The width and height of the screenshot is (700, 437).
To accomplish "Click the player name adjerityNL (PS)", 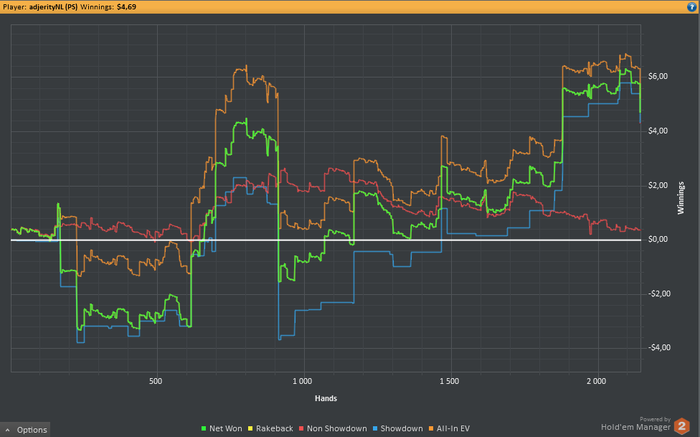I will [x=53, y=7].
